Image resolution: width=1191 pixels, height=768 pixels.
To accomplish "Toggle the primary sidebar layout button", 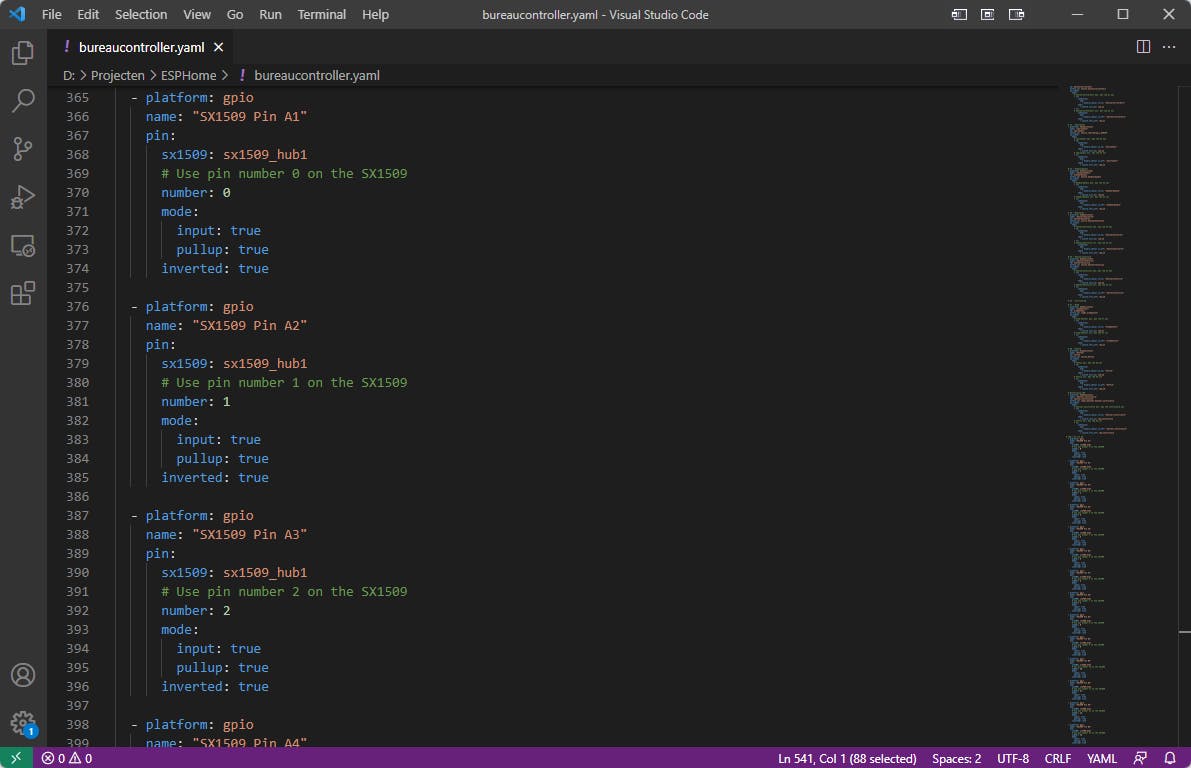I will click(x=959, y=15).
